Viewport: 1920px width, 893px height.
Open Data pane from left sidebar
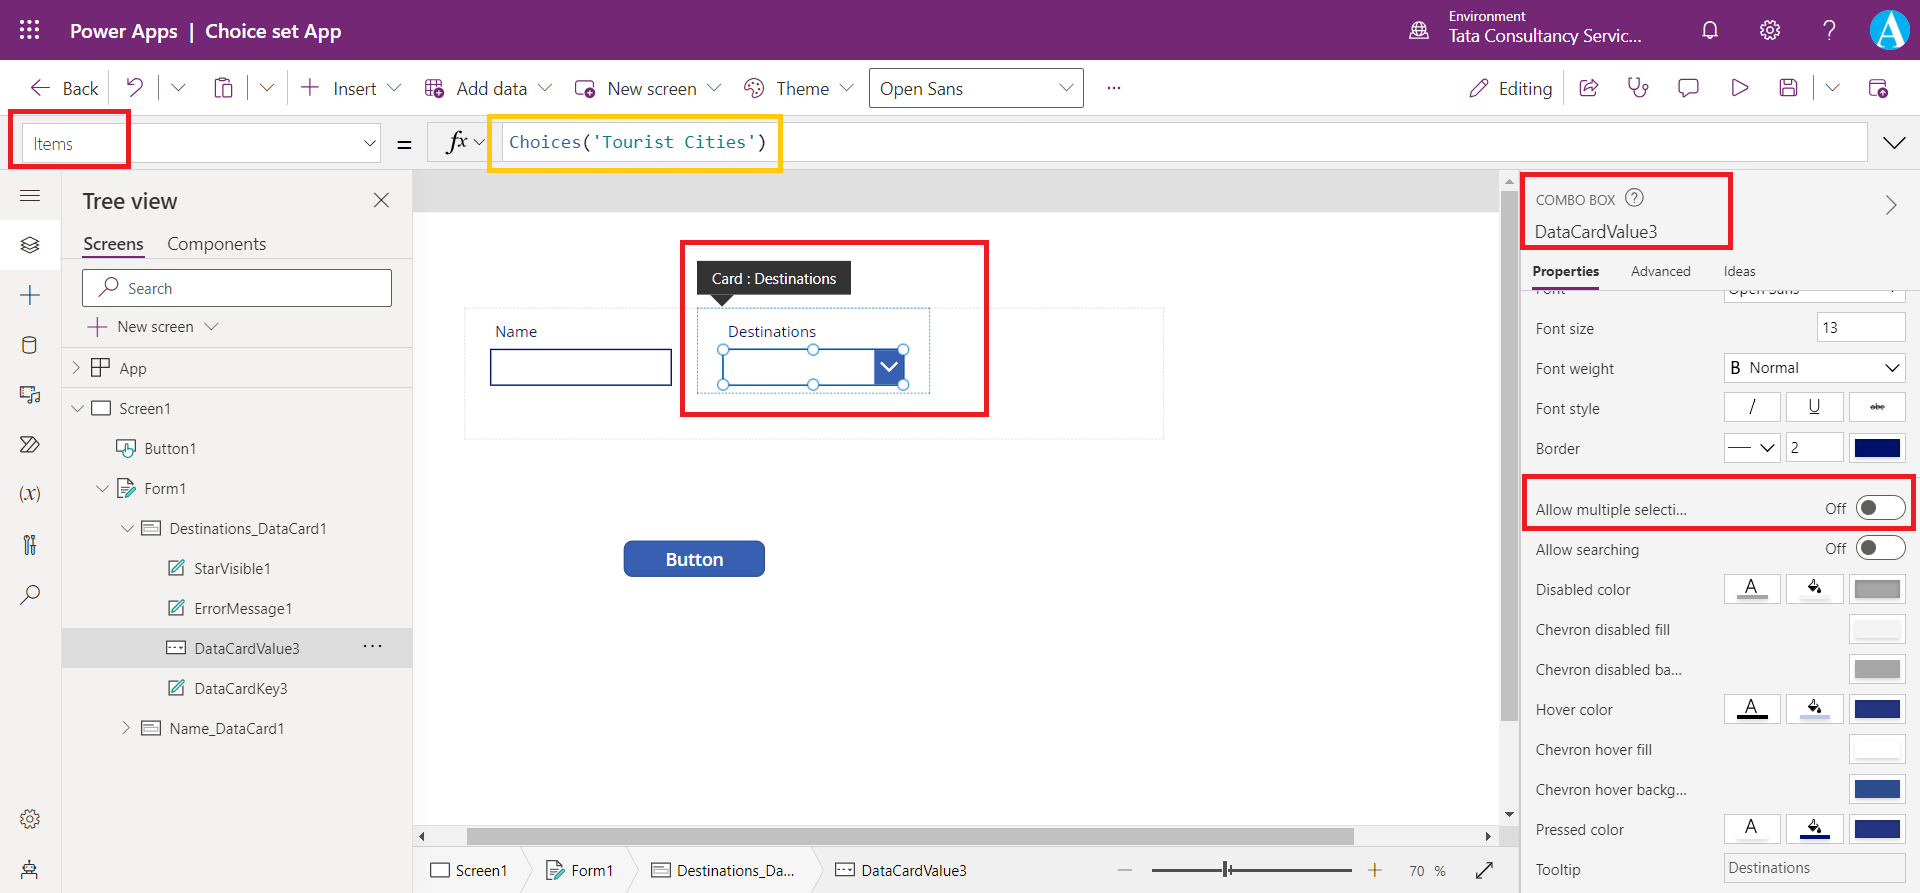[30, 345]
